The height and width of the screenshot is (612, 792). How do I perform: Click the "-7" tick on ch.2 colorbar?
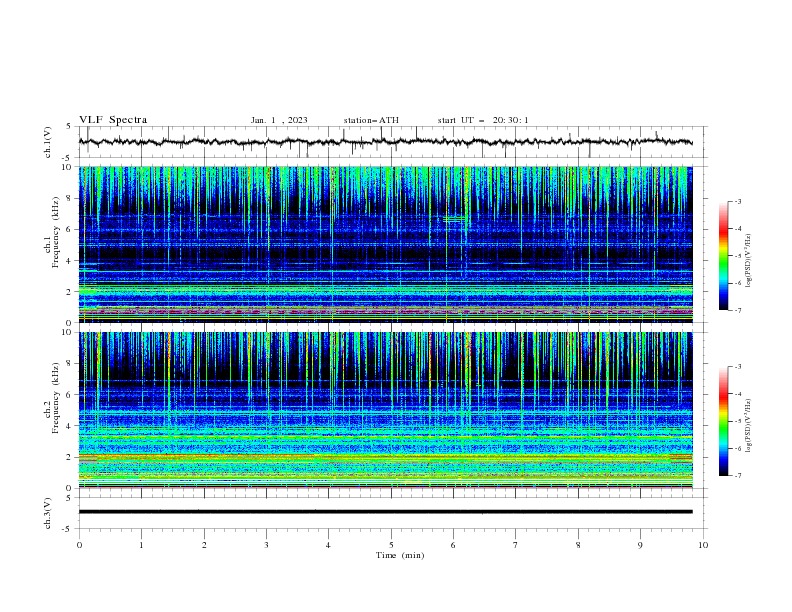pos(737,475)
